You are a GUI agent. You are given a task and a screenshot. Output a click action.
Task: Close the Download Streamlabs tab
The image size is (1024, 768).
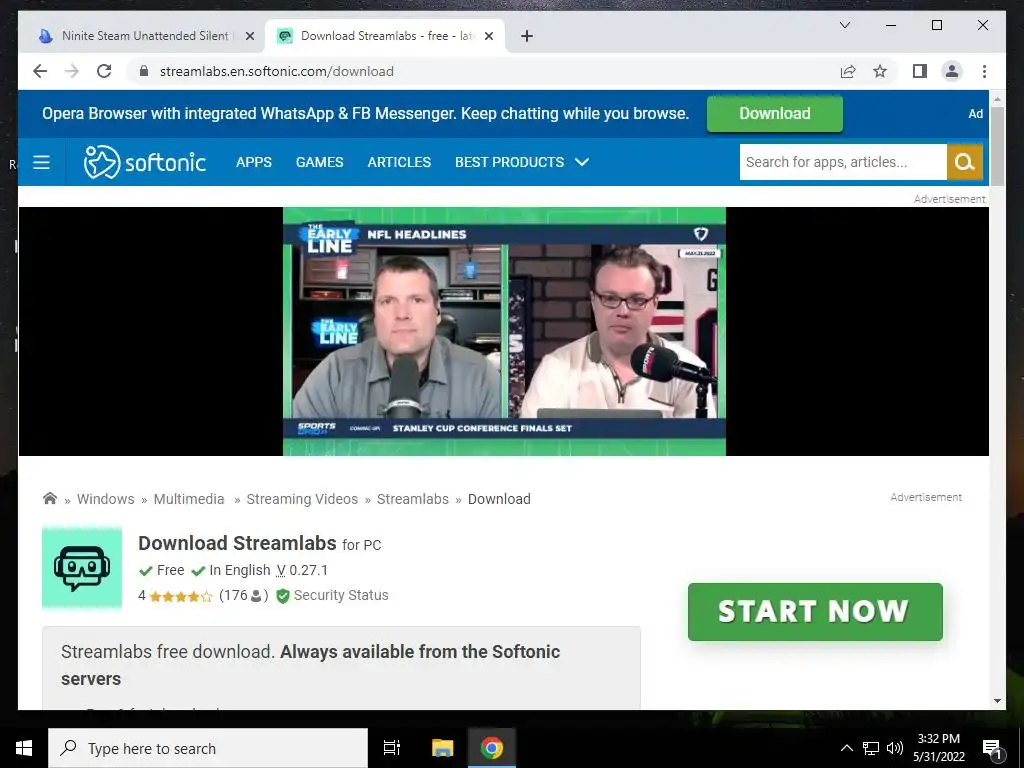(489, 36)
